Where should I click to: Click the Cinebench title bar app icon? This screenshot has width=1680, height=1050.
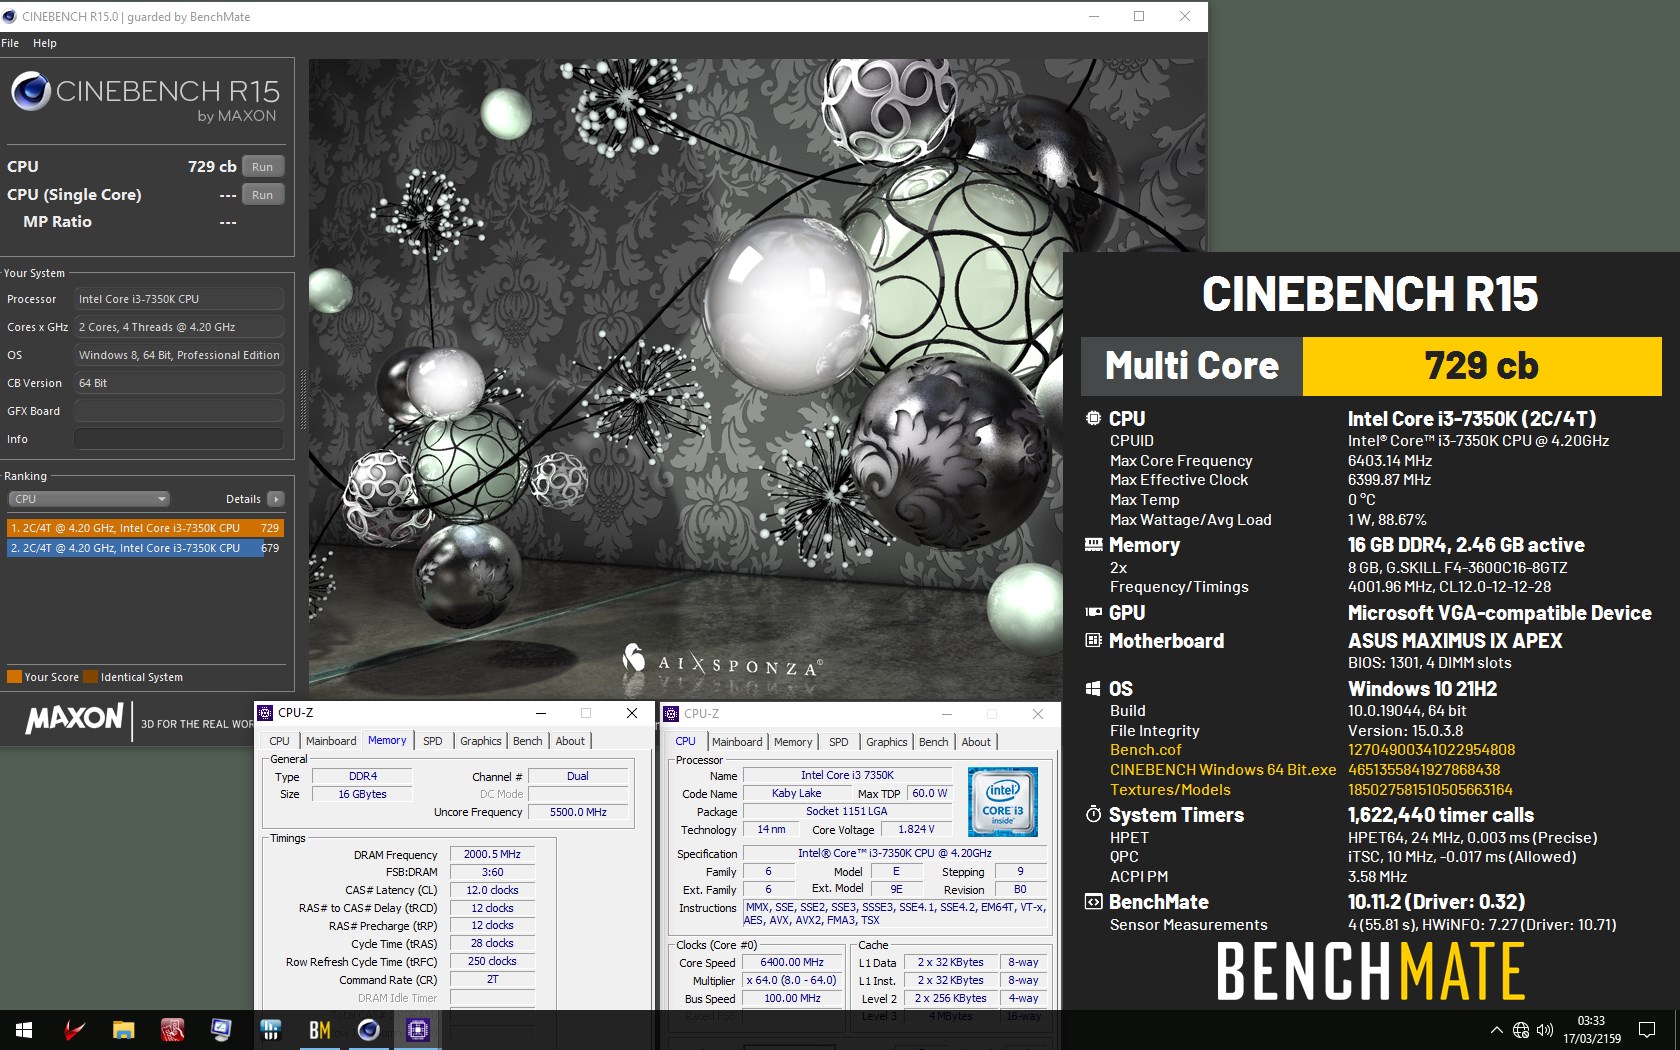coord(10,16)
